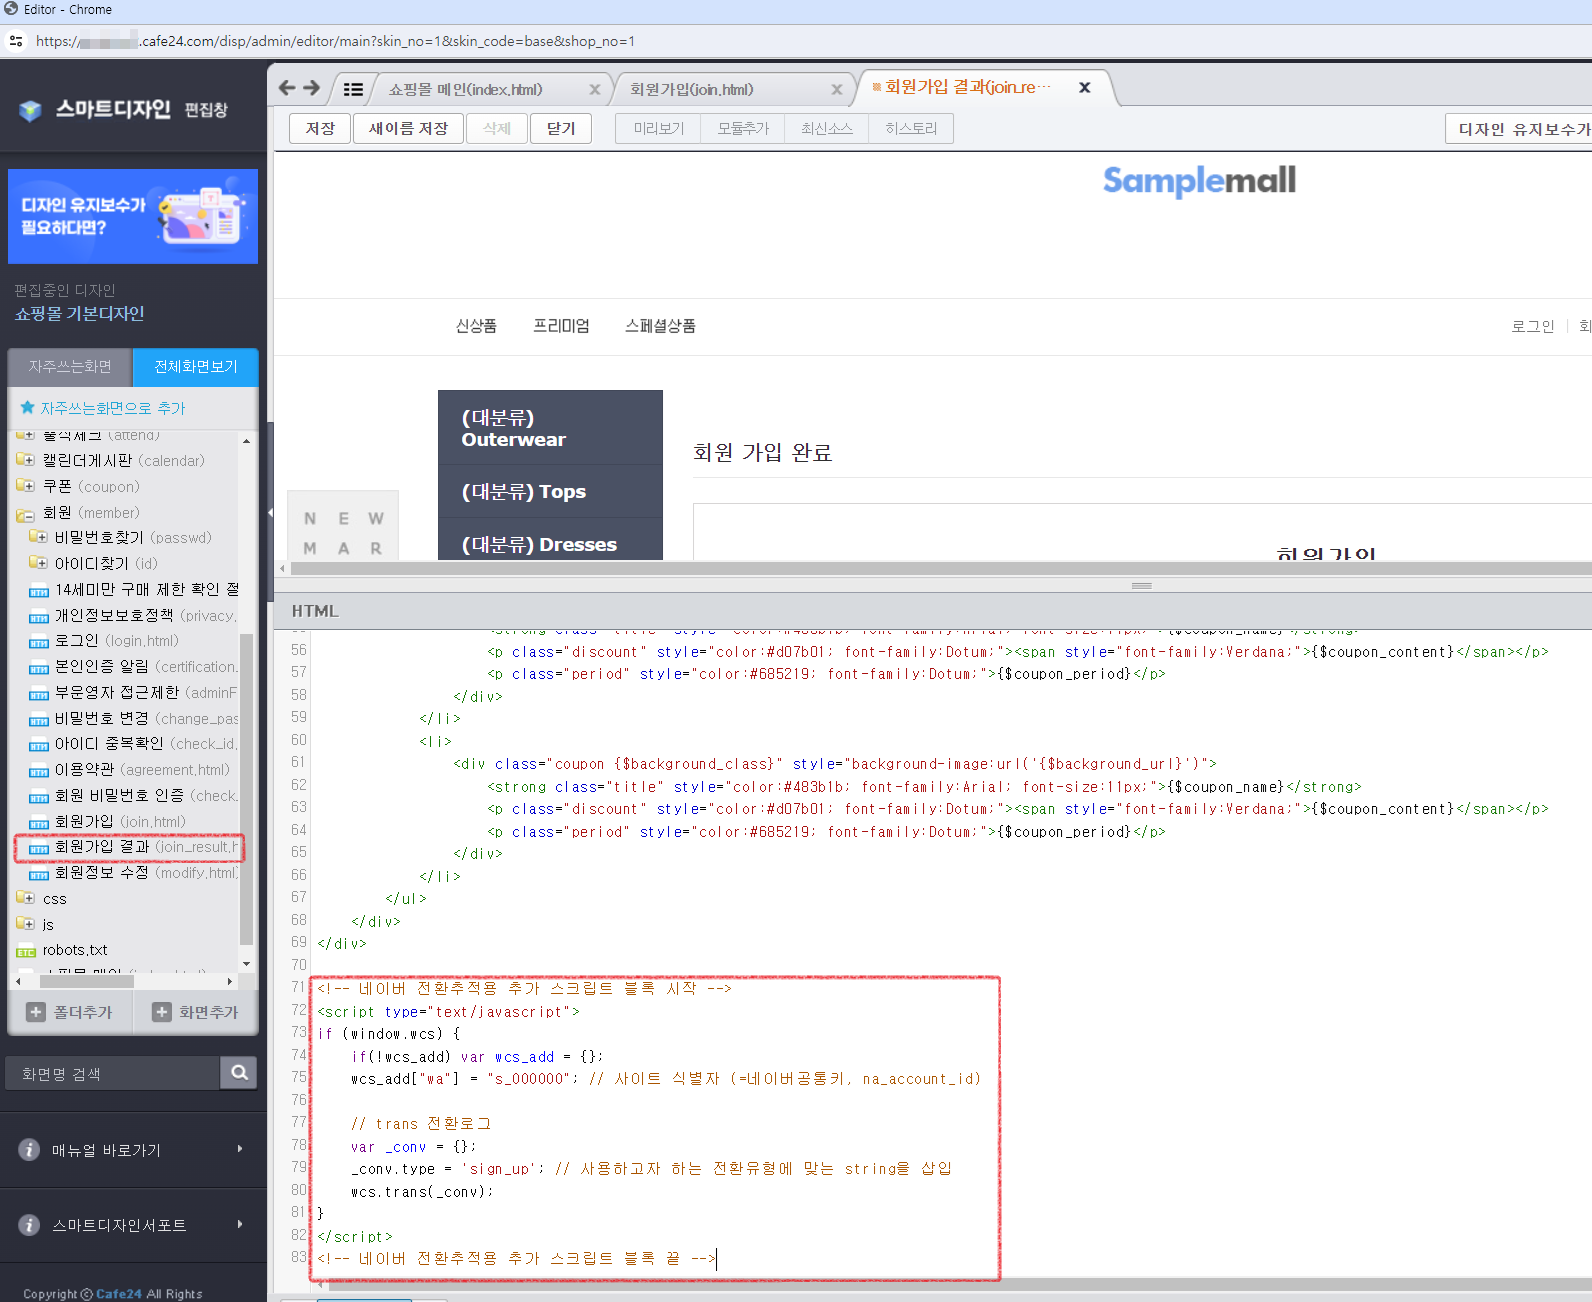
Task: Select the 전체화면보기 tab
Action: (196, 367)
